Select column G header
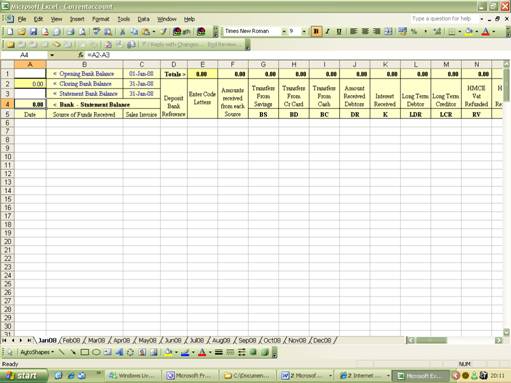Screen dimensions: 511x383 [263, 64]
